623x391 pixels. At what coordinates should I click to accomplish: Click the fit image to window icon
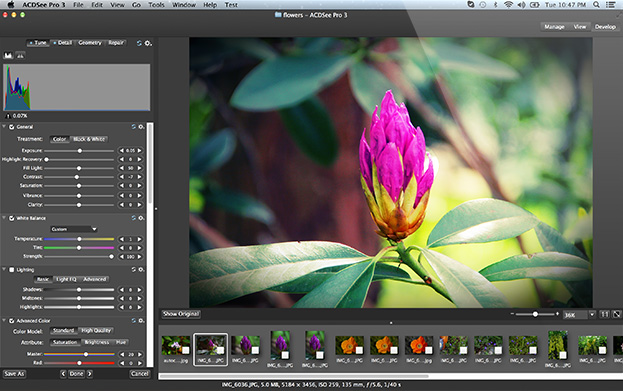[x=616, y=314]
